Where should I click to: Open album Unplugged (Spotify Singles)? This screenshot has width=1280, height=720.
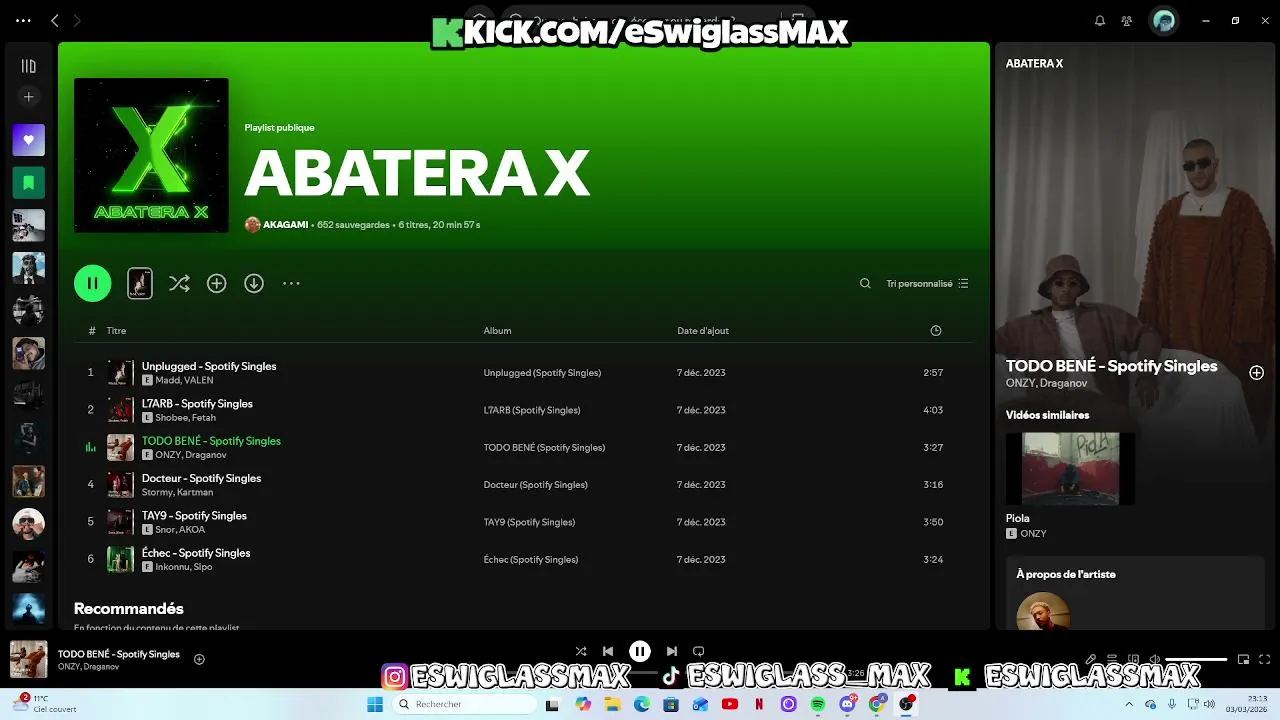pos(542,373)
